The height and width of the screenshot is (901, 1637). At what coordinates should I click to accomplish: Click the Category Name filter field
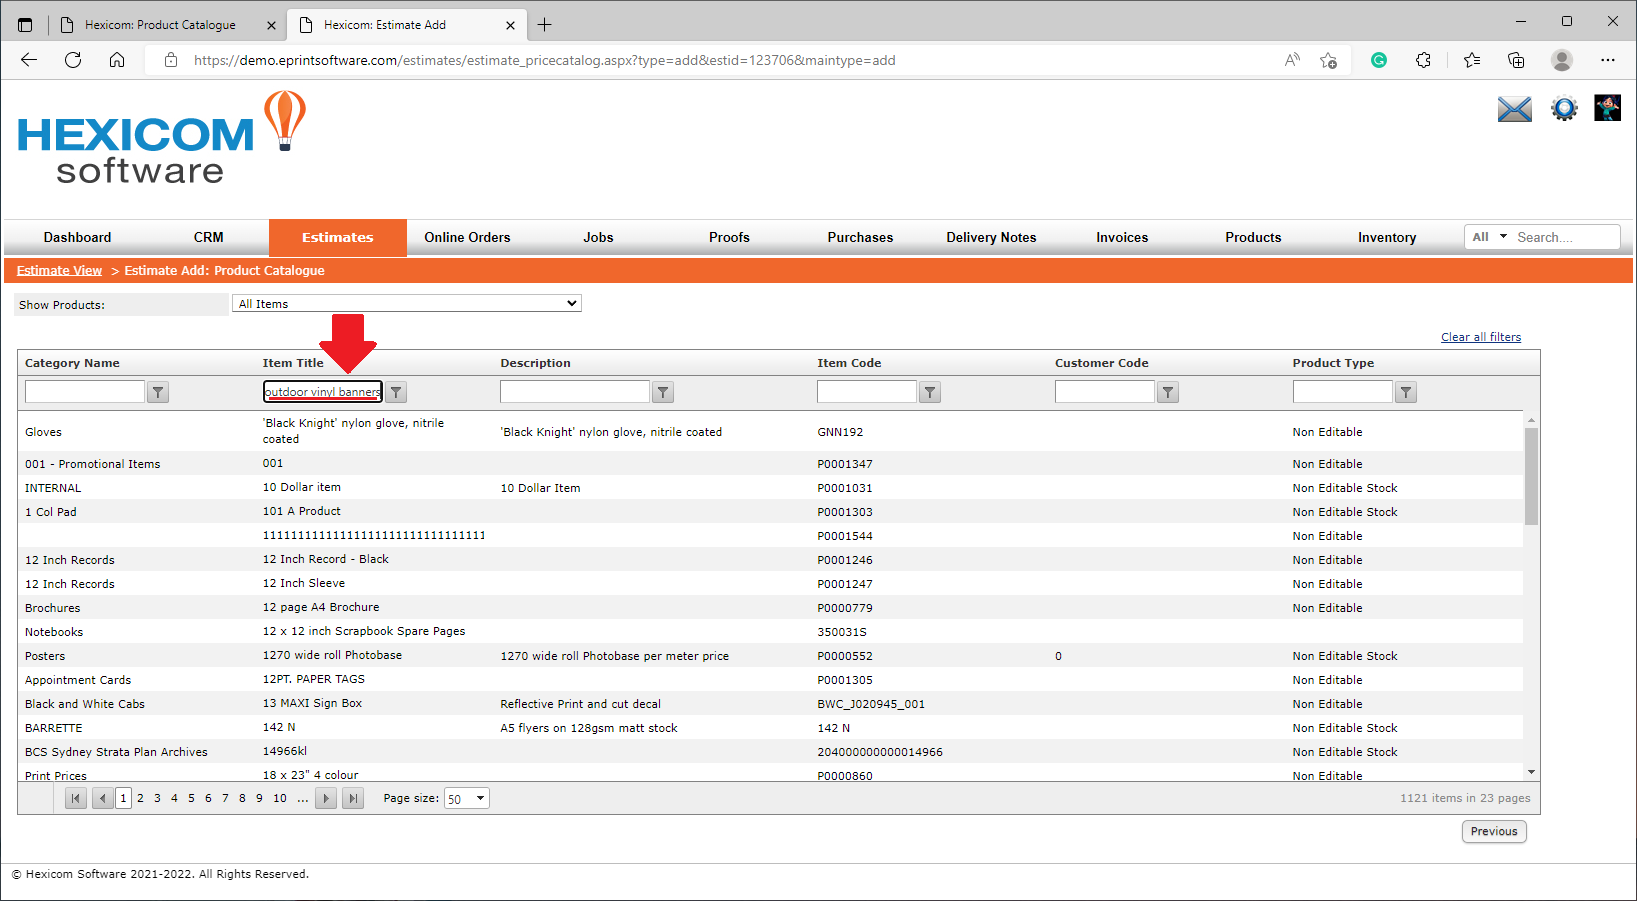point(85,392)
